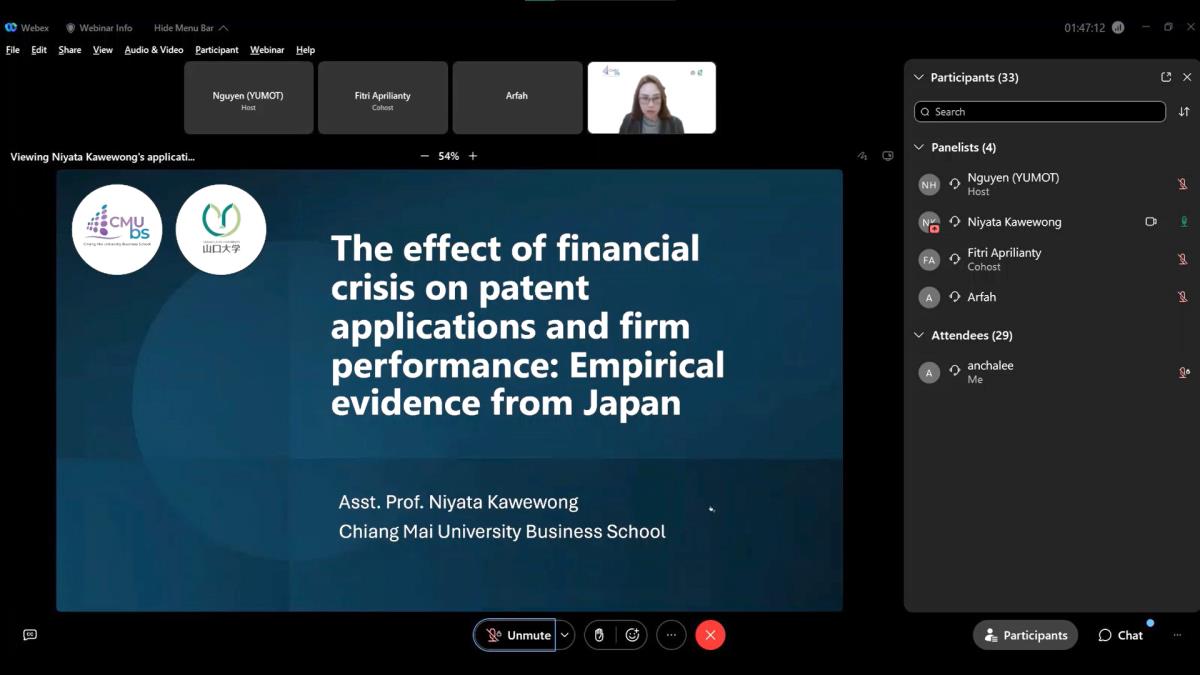Click the raise hand icon
This screenshot has width=1200, height=675.
599,635
